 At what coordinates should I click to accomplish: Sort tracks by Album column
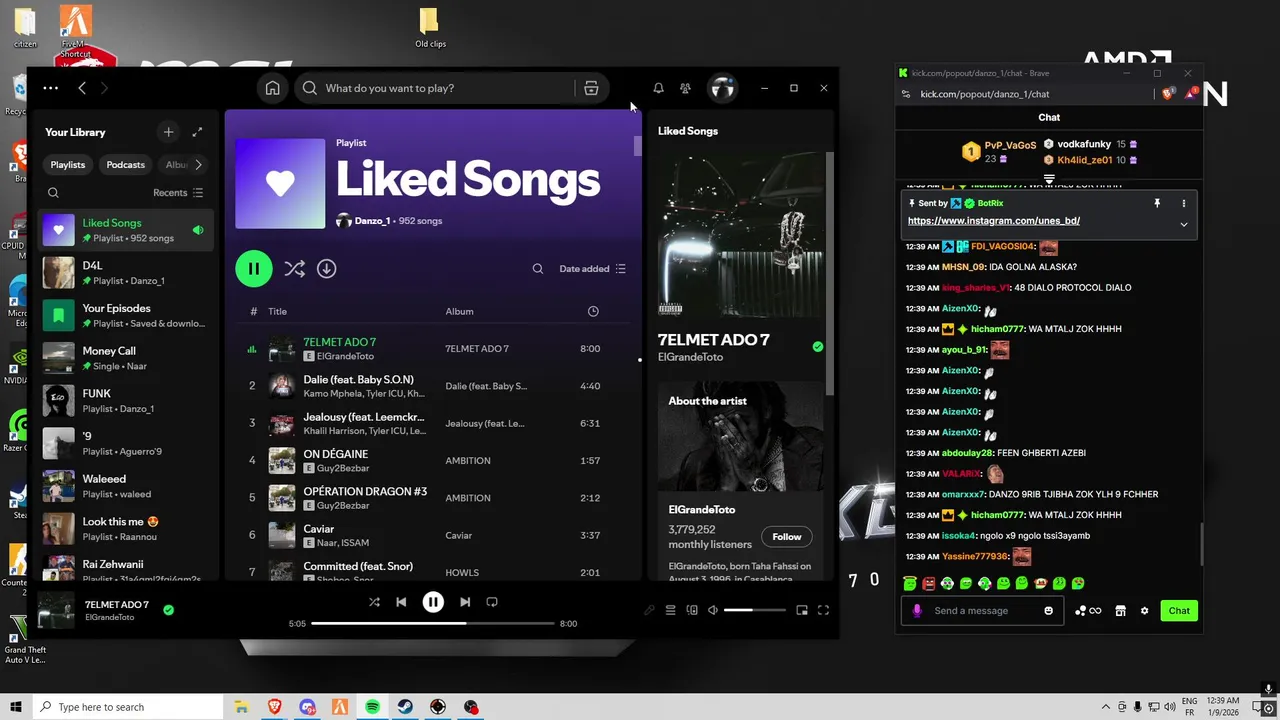(459, 311)
